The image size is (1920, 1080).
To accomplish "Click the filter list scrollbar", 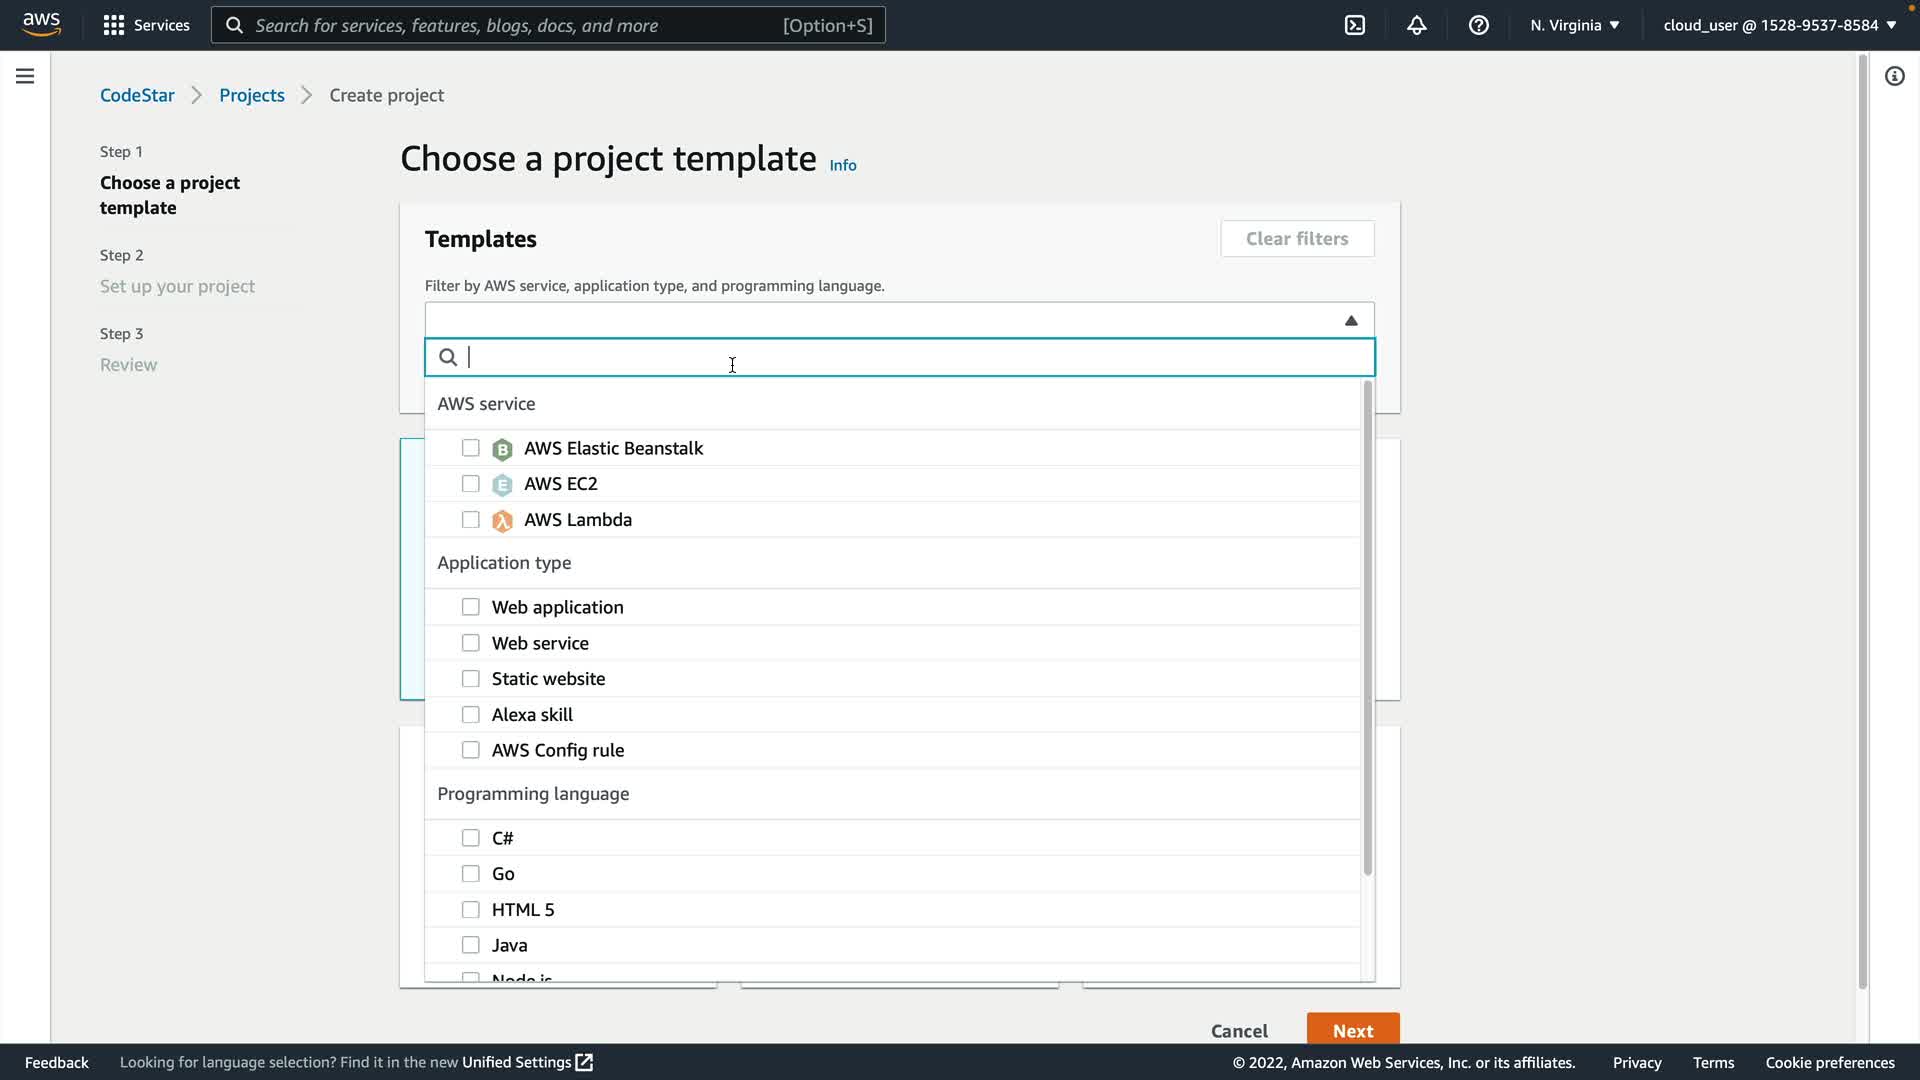I will pyautogui.click(x=1367, y=630).
